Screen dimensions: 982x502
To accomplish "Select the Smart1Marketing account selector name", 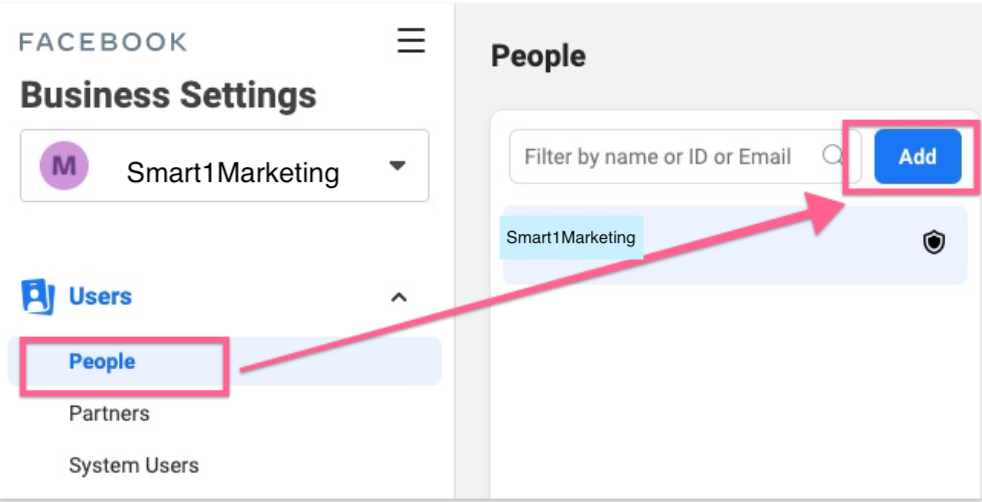I will [232, 173].
